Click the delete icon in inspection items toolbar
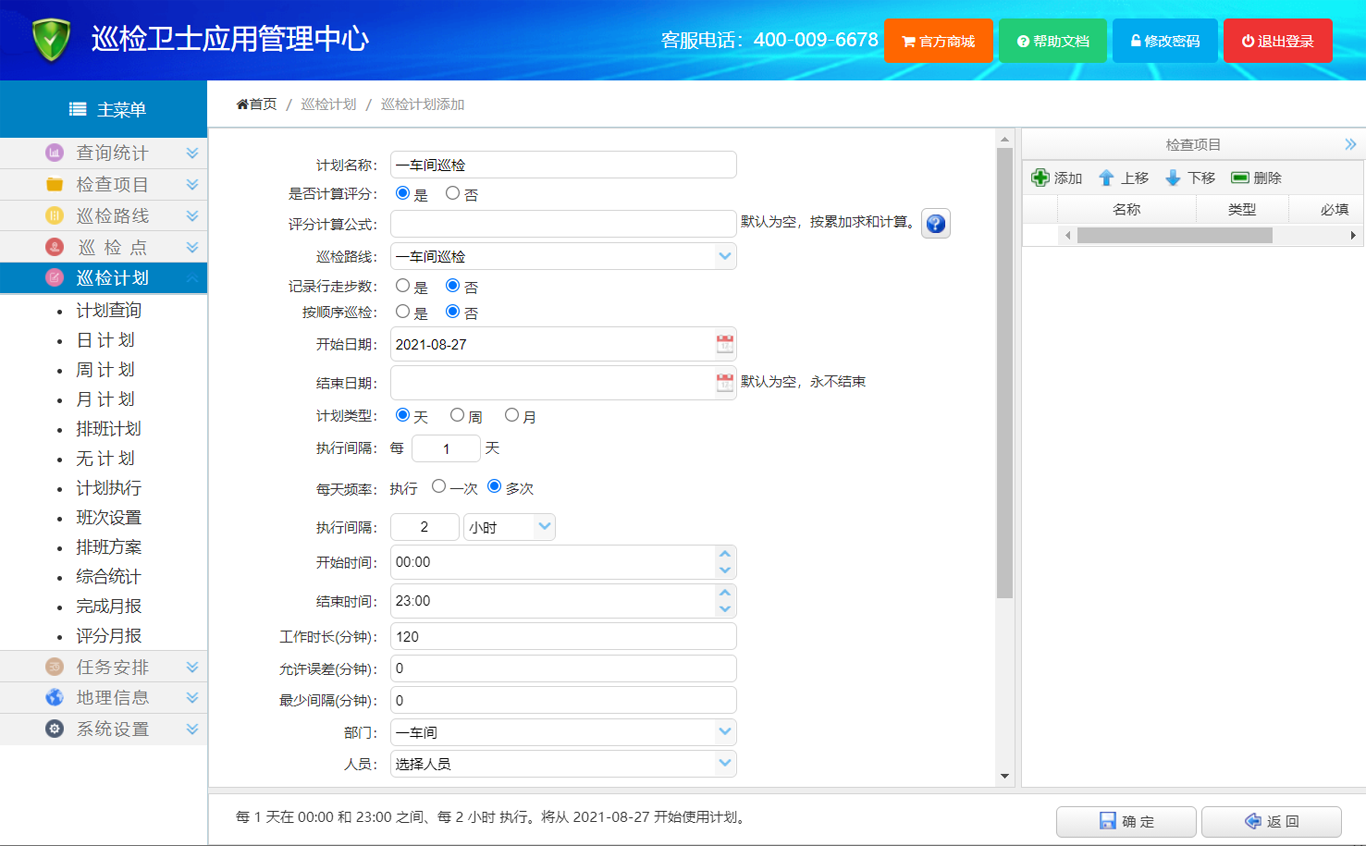This screenshot has height=846, width=1366. click(x=1240, y=178)
